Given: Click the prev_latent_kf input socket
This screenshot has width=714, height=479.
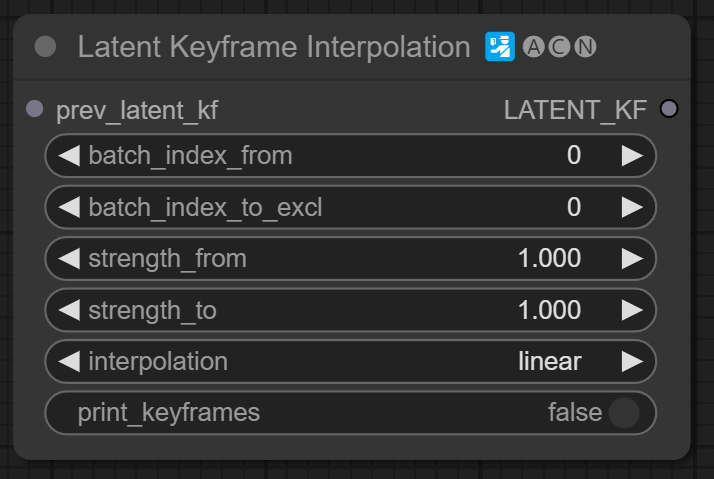Looking at the screenshot, I should point(35,109).
